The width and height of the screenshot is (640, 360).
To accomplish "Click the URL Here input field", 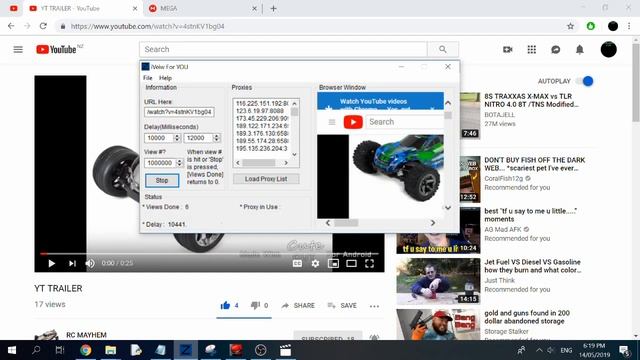I will coord(179,112).
